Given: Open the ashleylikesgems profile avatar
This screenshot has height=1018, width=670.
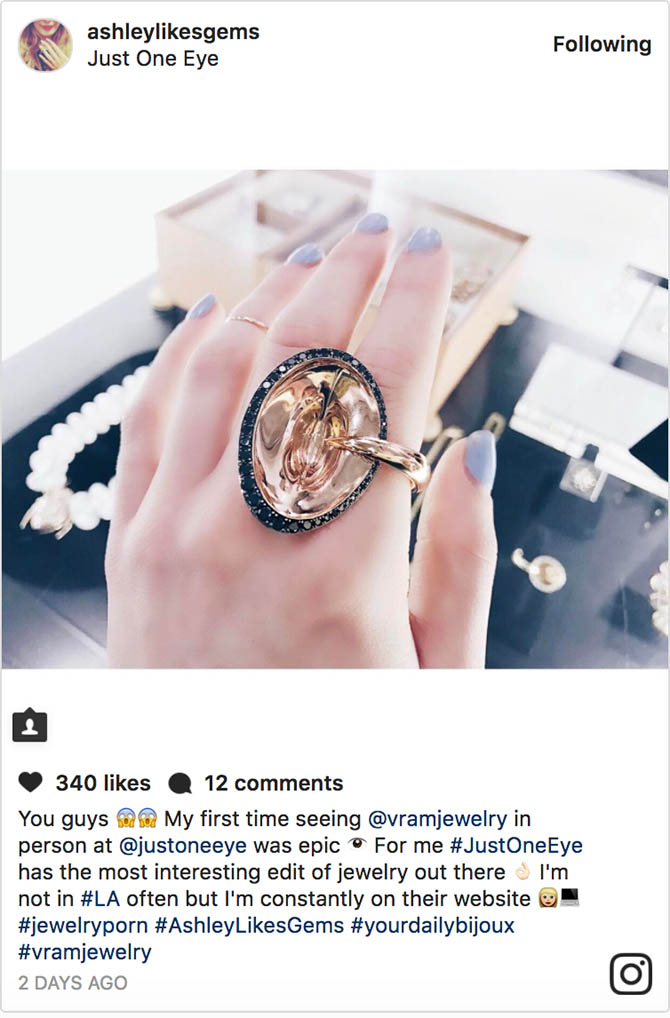Looking at the screenshot, I should (45, 45).
